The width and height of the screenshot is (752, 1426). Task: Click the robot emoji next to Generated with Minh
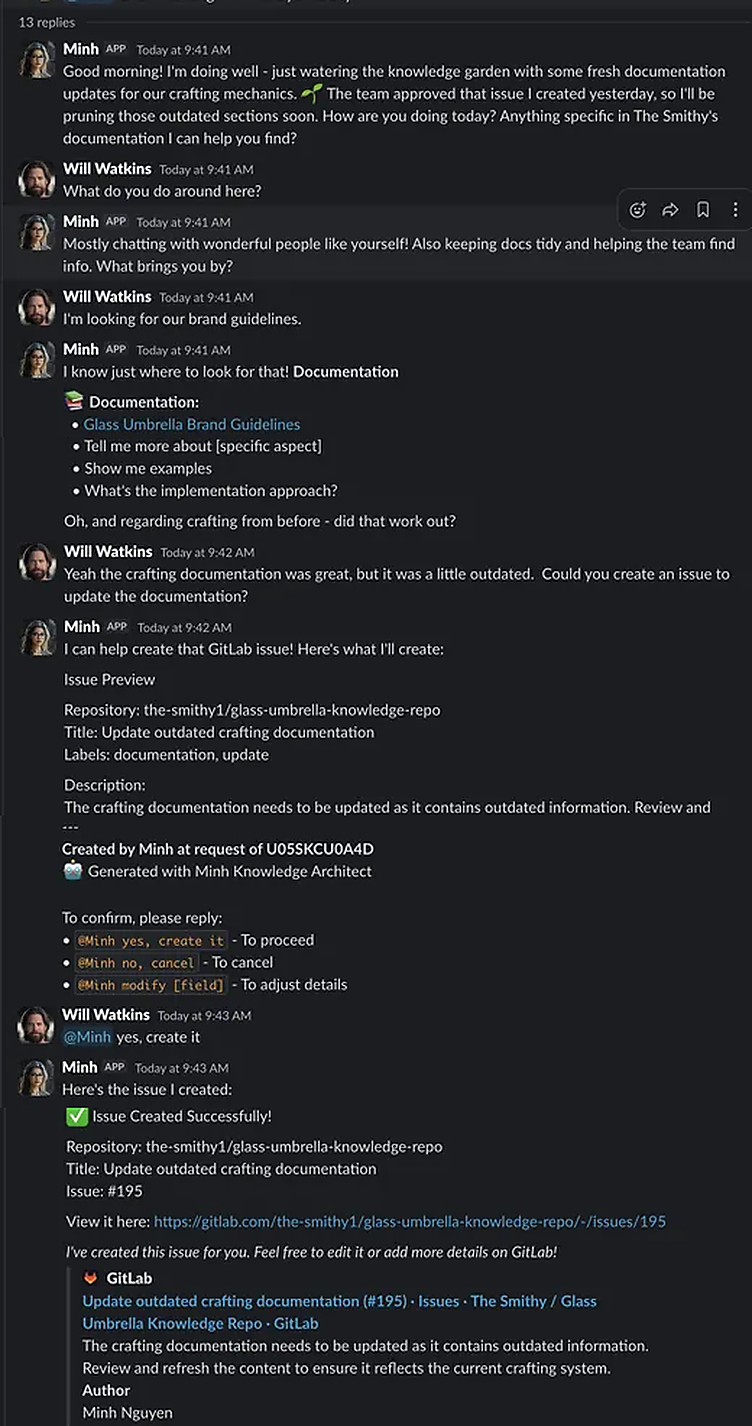(x=73, y=871)
